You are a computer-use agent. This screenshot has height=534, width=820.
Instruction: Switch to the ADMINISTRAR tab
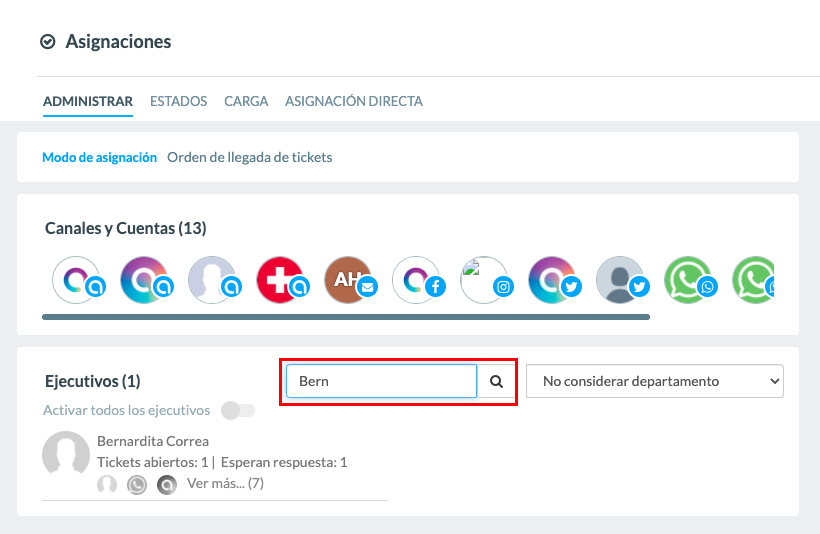click(88, 101)
